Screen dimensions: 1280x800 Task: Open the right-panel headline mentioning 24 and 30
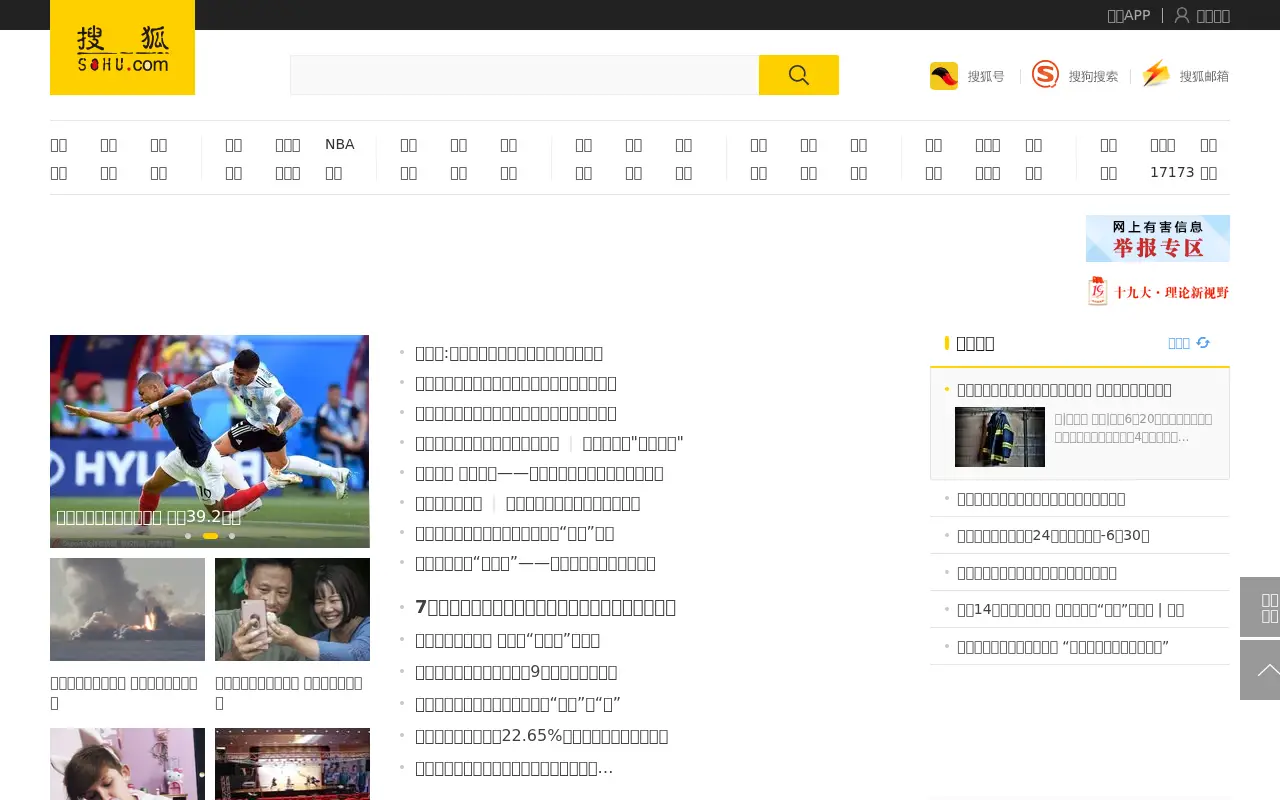click(1053, 535)
